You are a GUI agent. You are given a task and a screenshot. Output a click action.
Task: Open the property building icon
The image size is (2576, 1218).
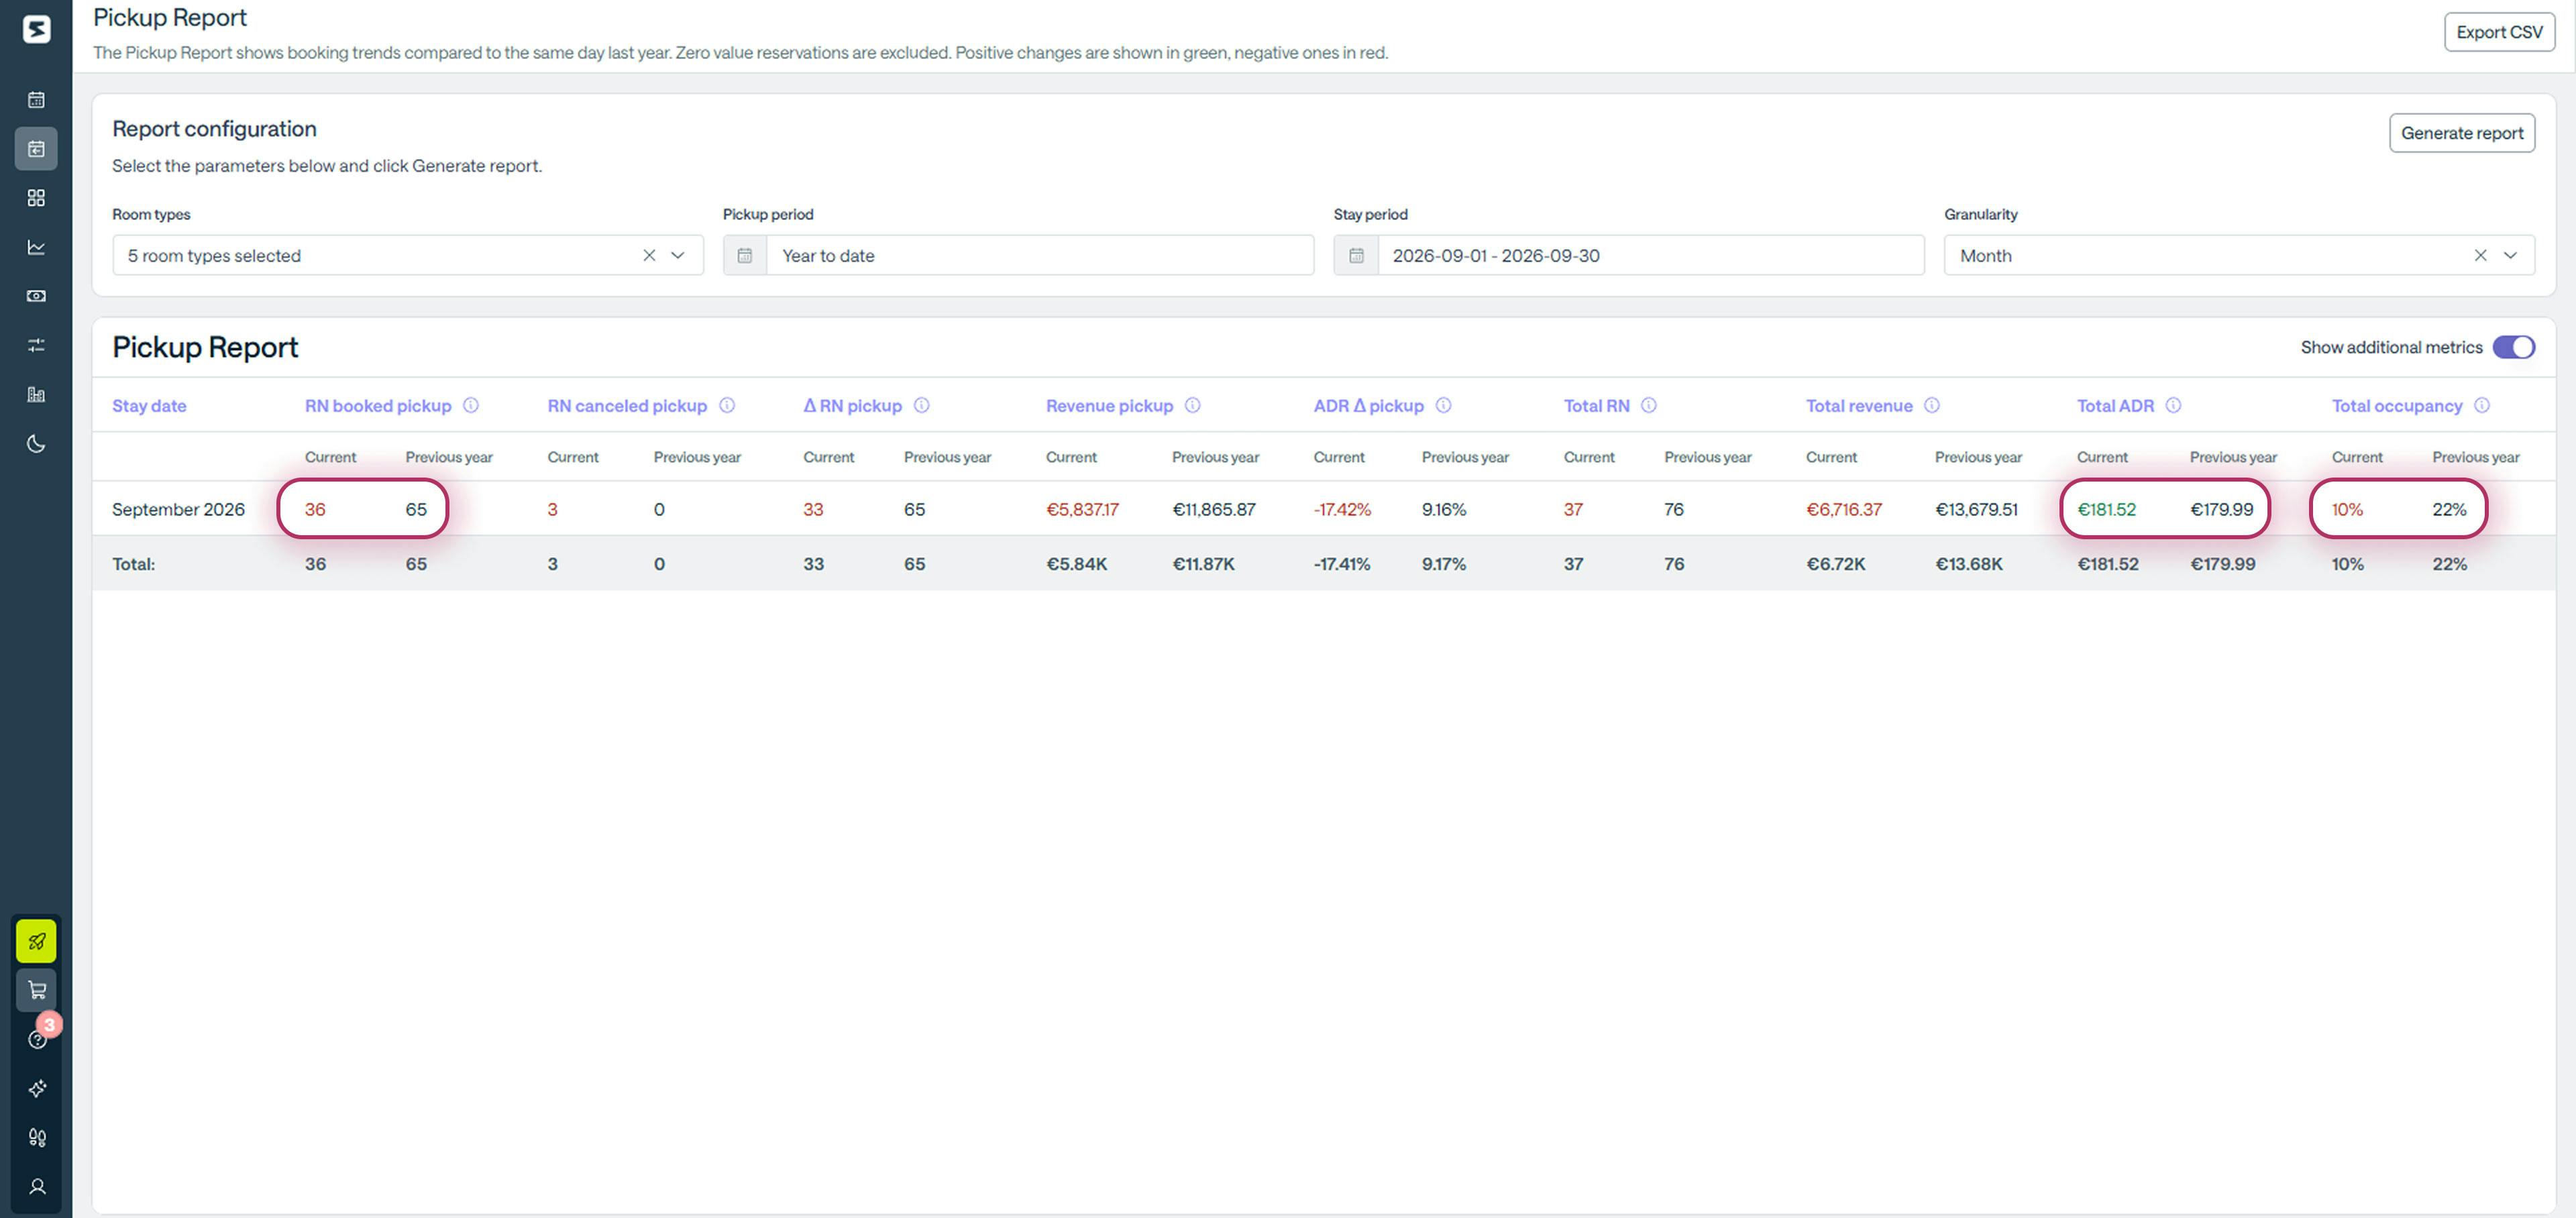tap(37, 395)
